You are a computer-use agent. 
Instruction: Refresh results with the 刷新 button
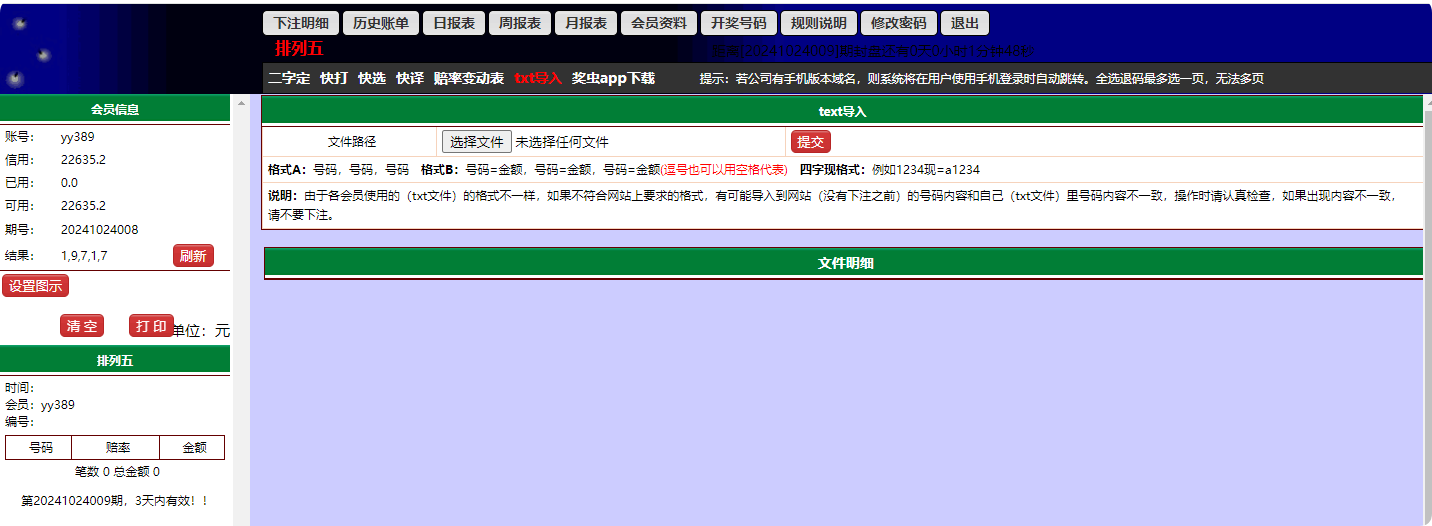[x=193, y=256]
